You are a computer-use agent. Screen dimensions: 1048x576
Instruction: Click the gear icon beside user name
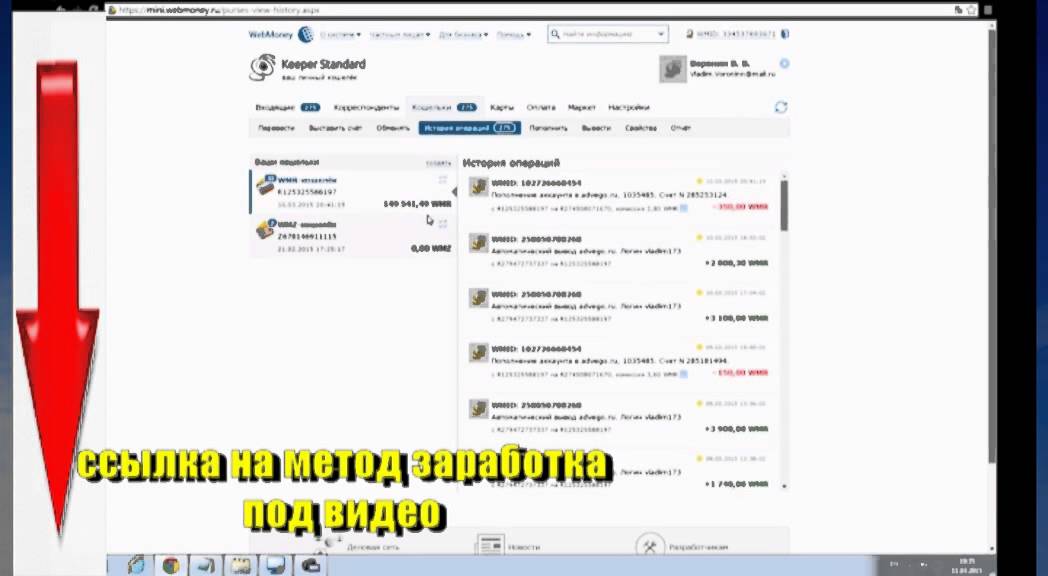point(785,63)
